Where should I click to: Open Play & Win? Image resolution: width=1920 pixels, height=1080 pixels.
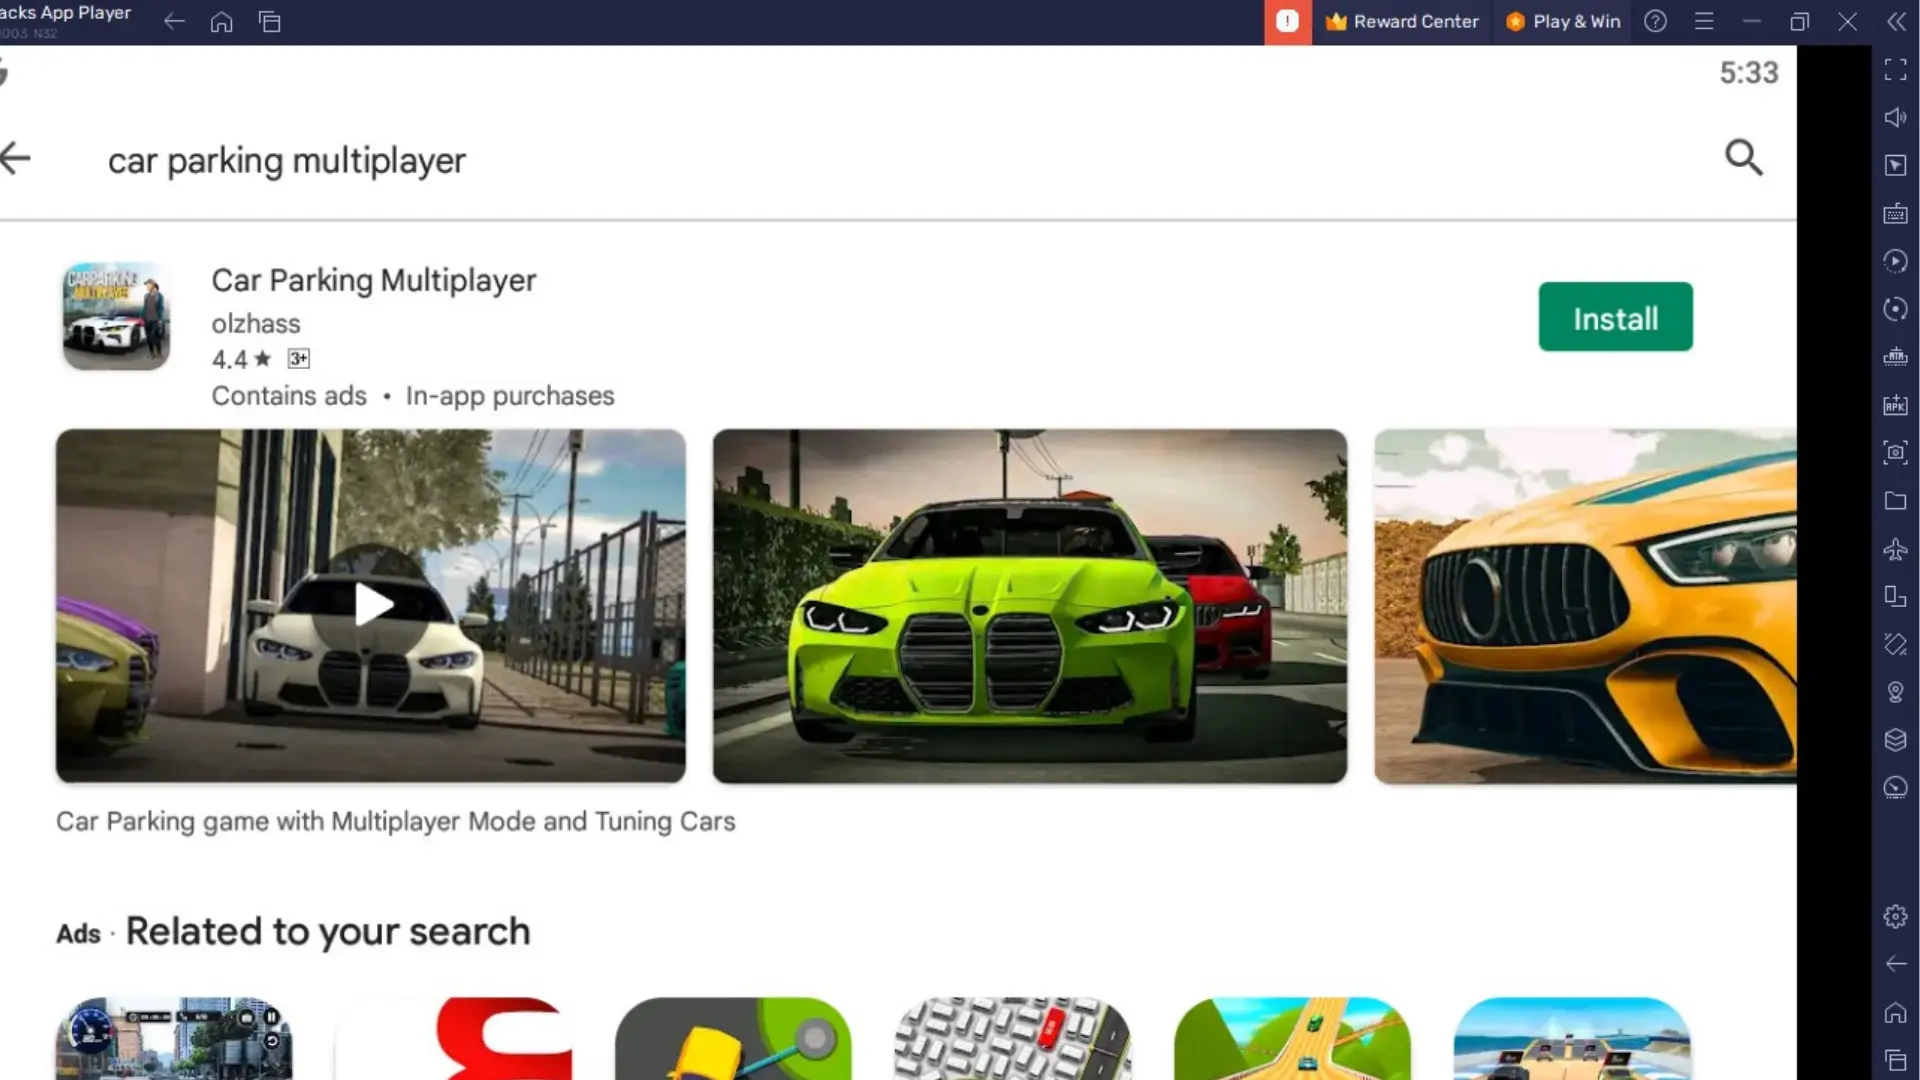(1563, 21)
